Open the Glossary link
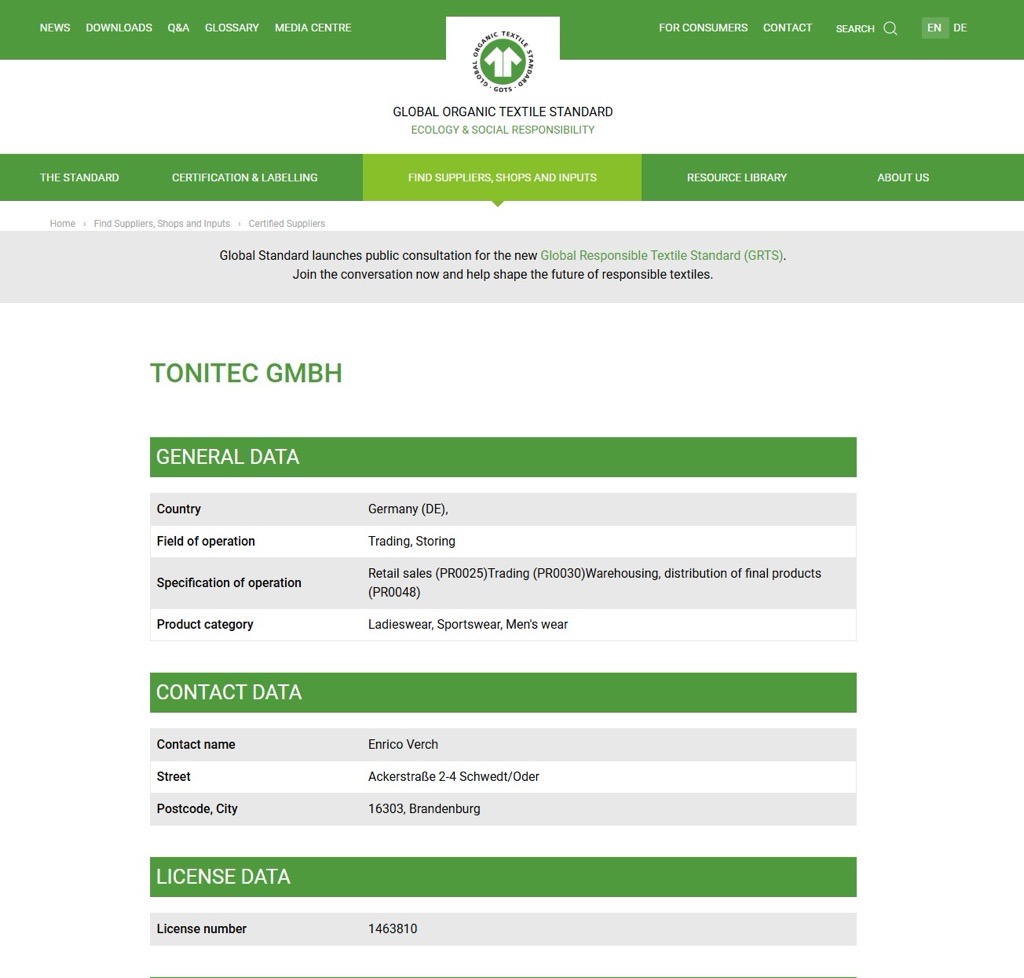1024x978 pixels. point(232,27)
